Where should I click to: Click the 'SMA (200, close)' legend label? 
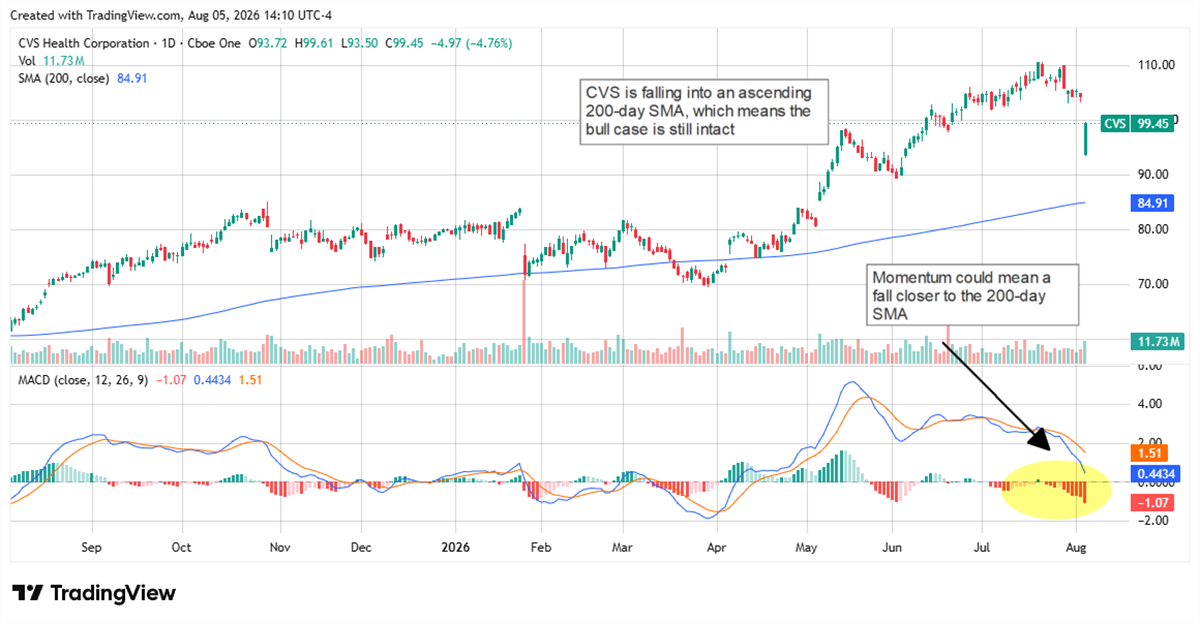point(65,77)
